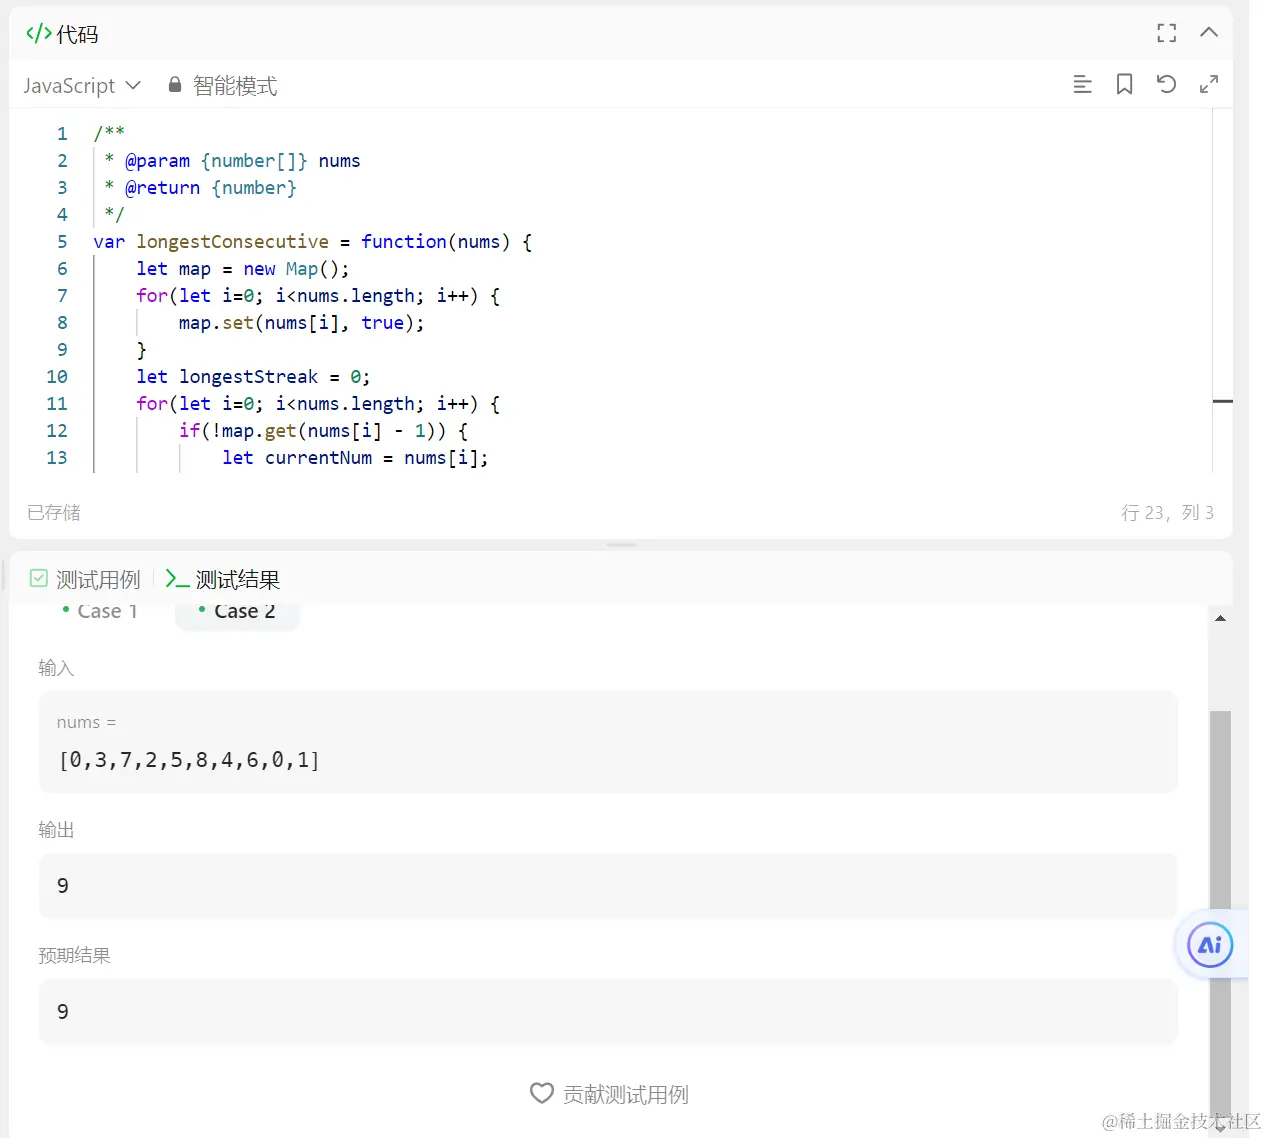Click the terminal prompt icon on 测试结果 tab

pos(177,579)
